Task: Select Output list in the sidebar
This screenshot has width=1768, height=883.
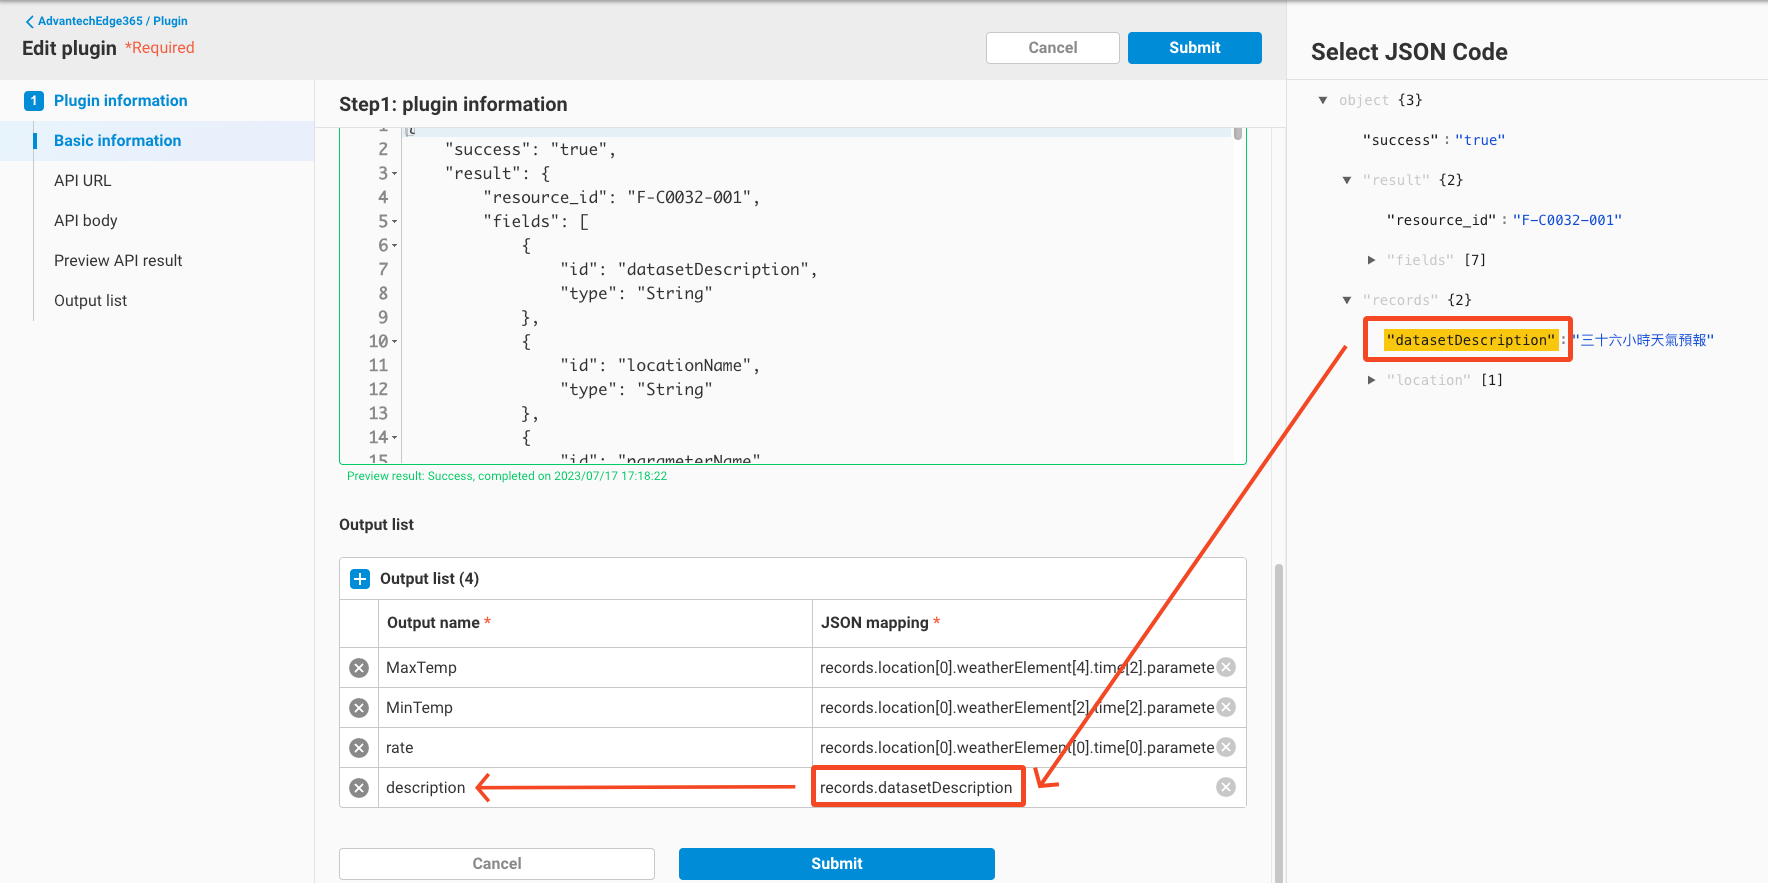Action: click(91, 301)
